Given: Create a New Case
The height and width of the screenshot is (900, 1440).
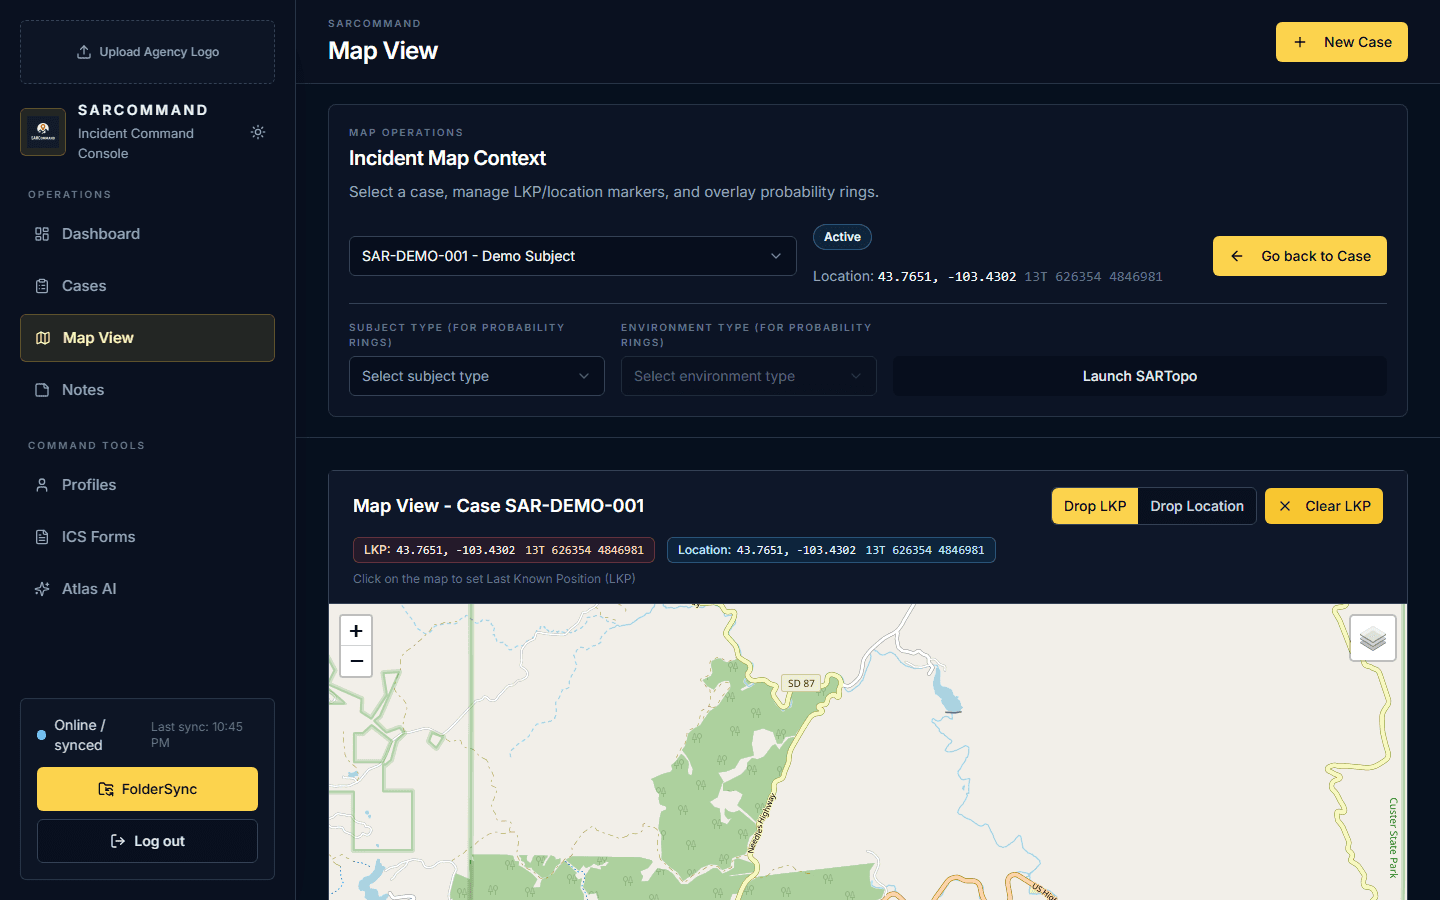Looking at the screenshot, I should point(1341,42).
